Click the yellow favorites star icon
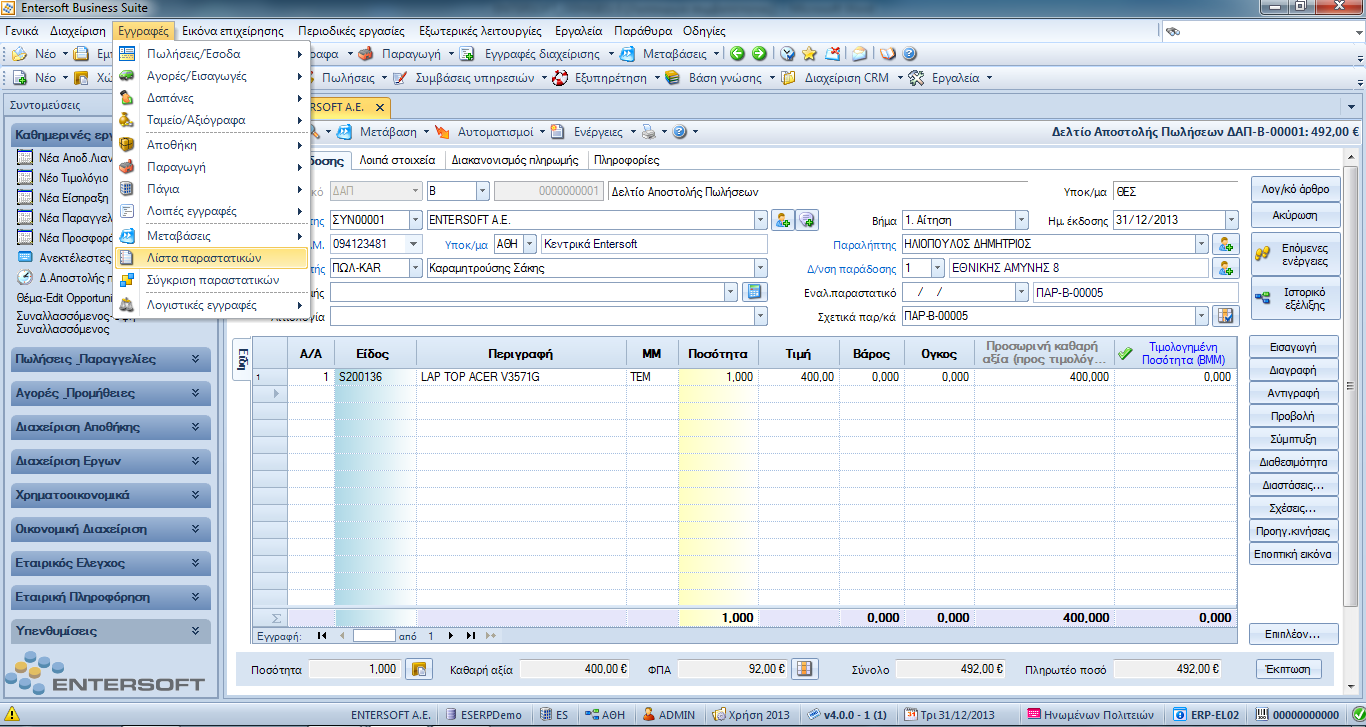This screenshot has width=1366, height=727. tap(809, 54)
